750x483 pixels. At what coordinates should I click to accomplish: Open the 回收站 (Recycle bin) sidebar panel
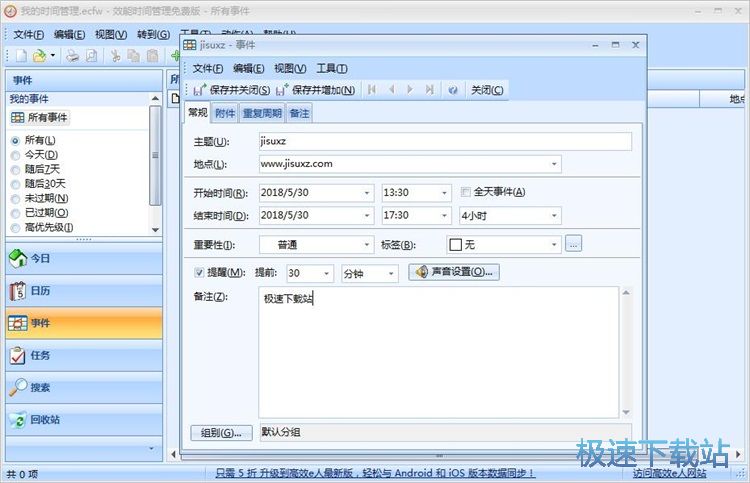tap(84, 420)
